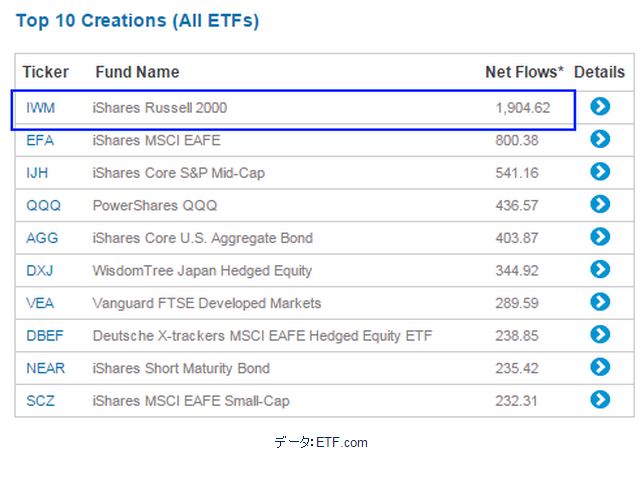Click the Fund Name column header
The height and width of the screenshot is (477, 643).
(x=137, y=72)
